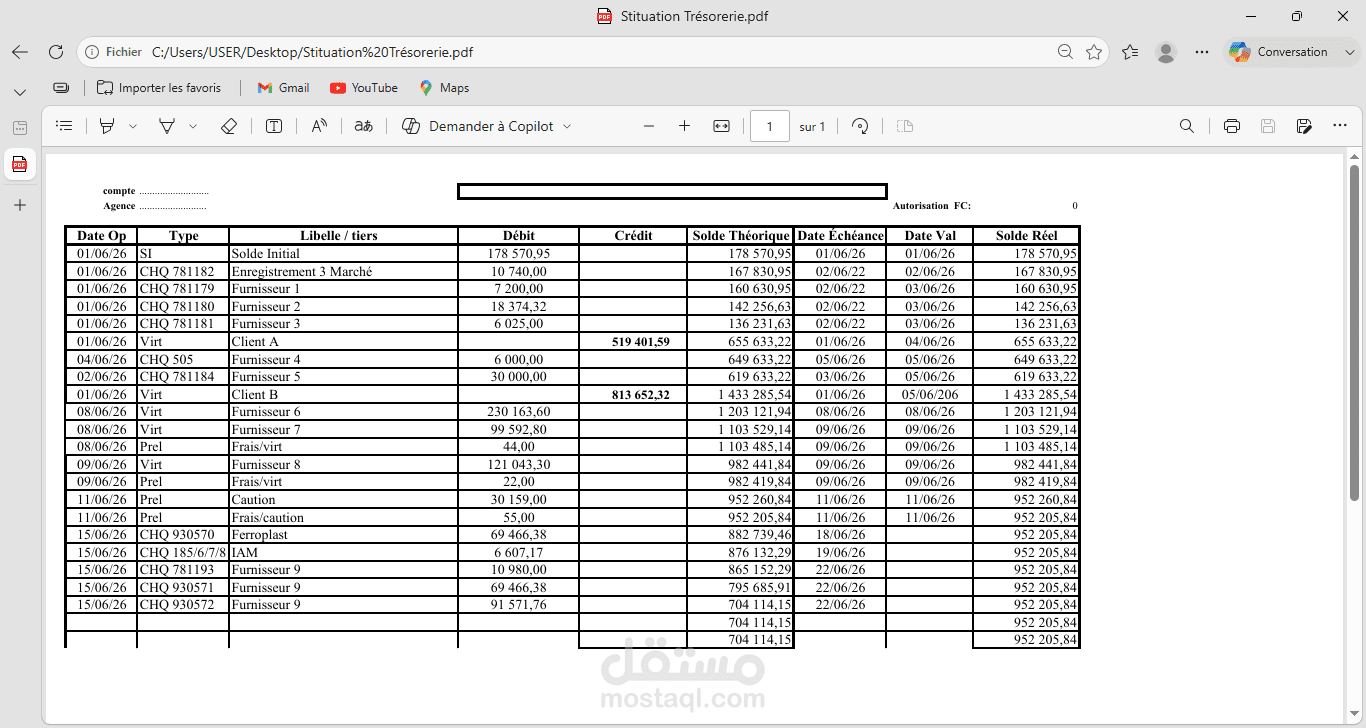
Task: Click the Date Échéance column header
Action: pos(840,236)
